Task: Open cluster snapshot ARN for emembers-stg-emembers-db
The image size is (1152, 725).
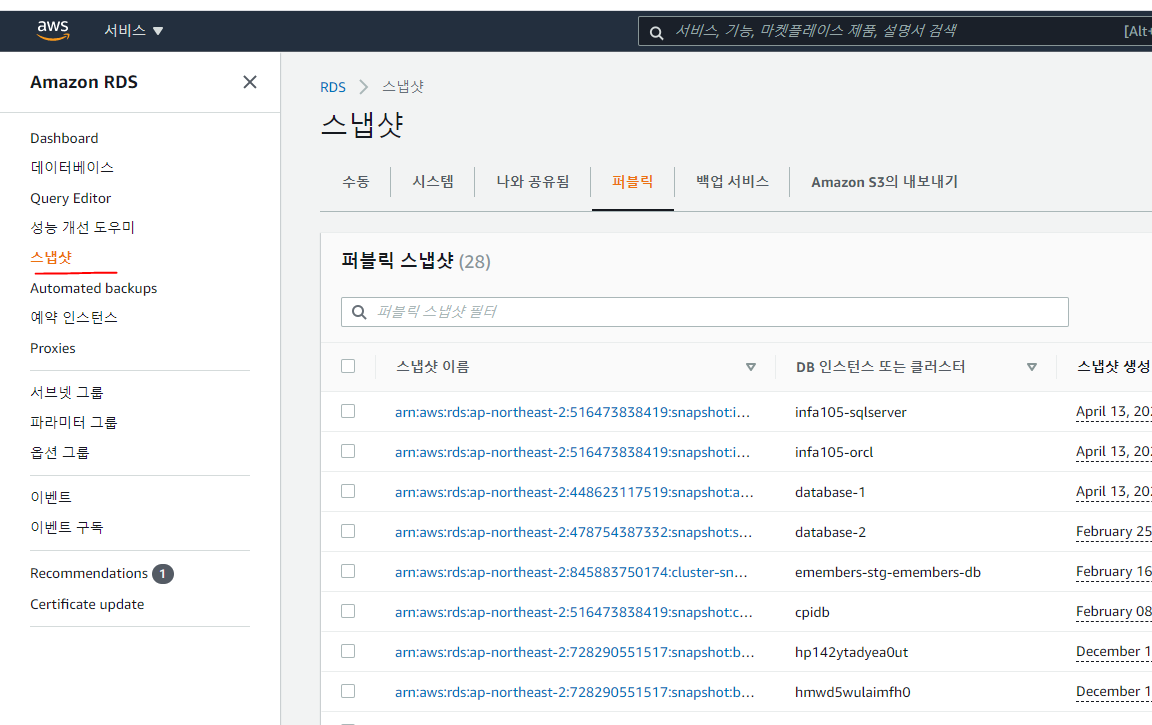Action: (x=571, y=572)
